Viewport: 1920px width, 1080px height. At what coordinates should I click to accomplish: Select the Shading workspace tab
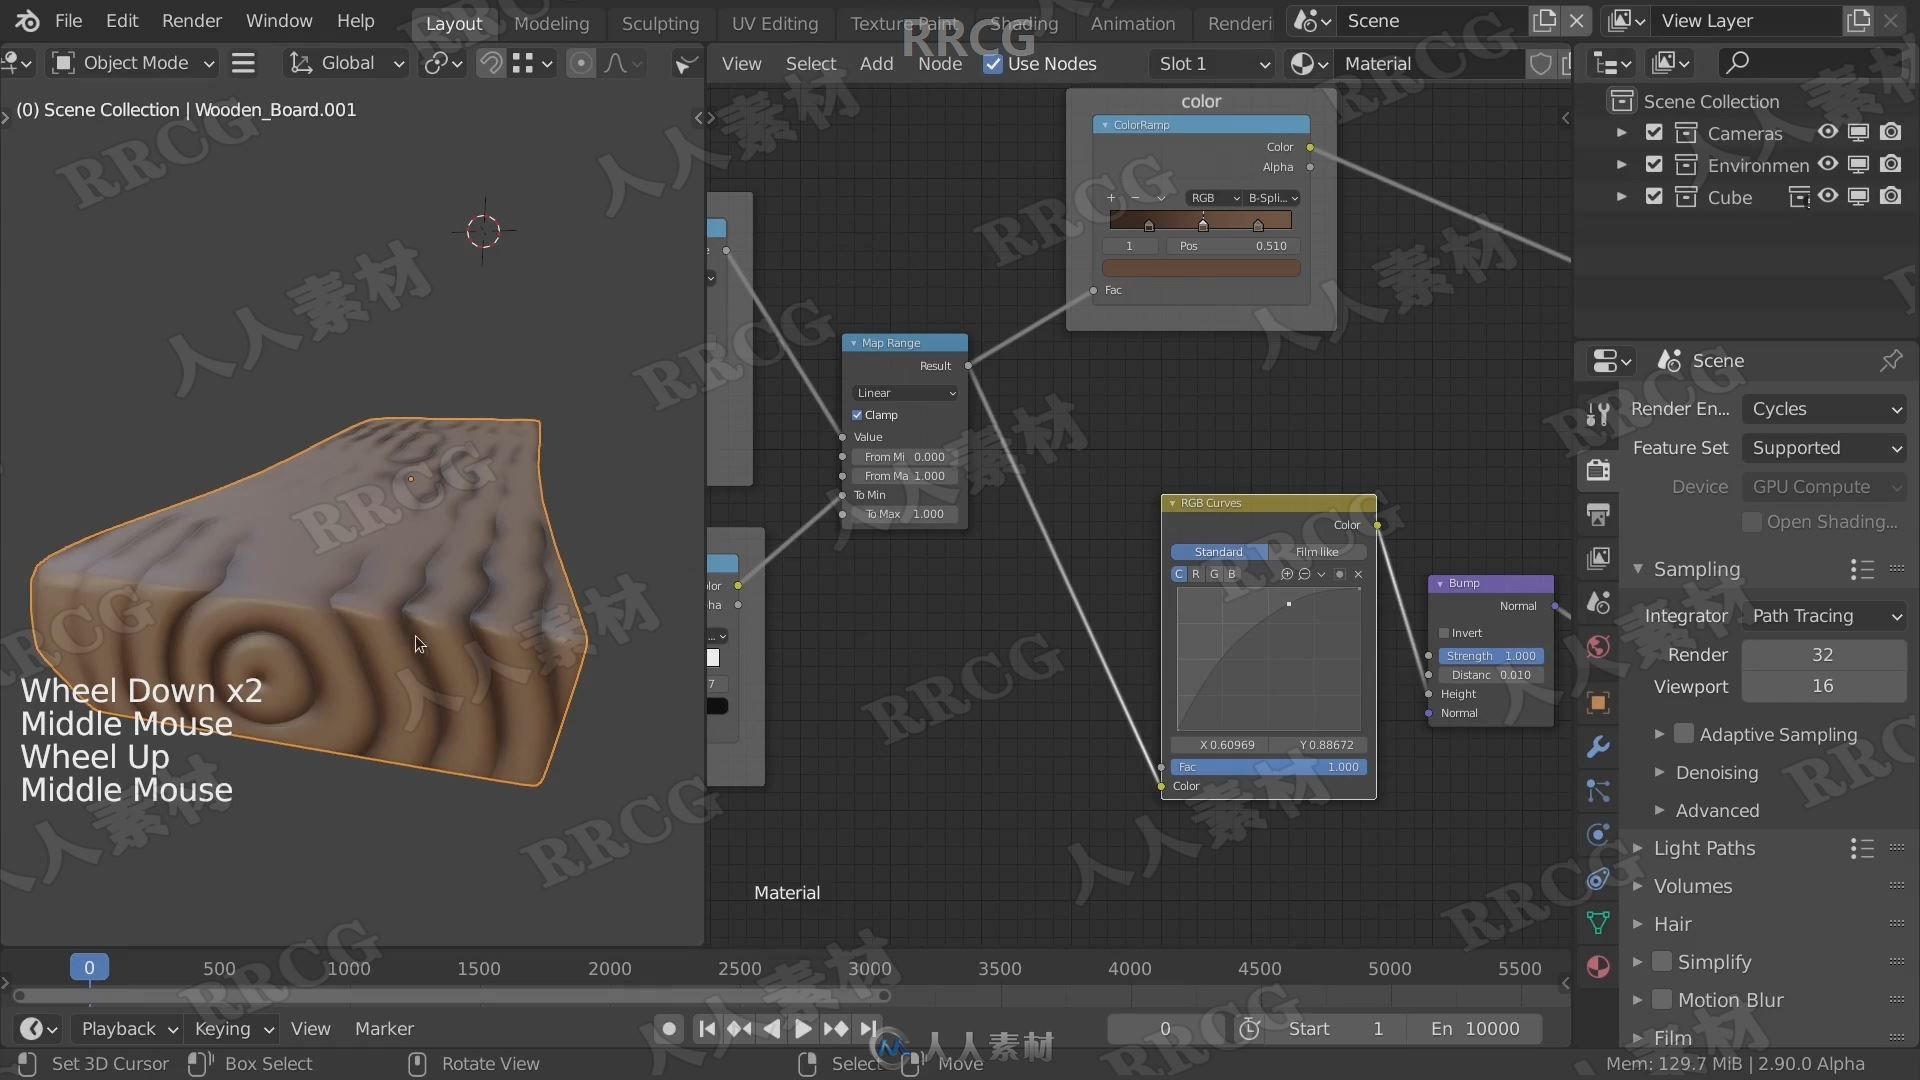pyautogui.click(x=1026, y=20)
